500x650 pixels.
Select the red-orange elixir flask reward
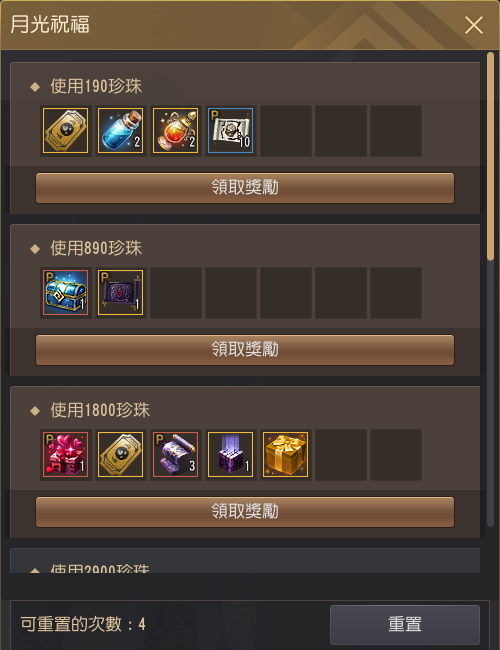(x=175, y=131)
